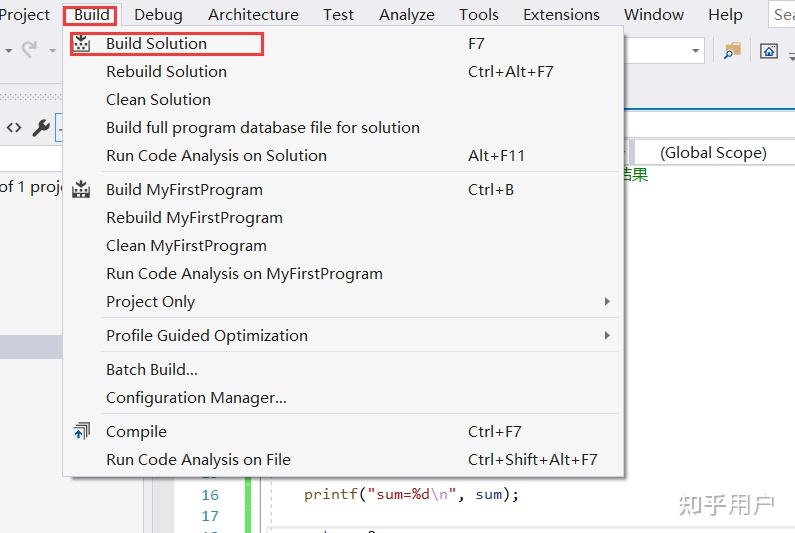Open the Debug menu
Image resolution: width=795 pixels, height=533 pixels.
click(158, 15)
